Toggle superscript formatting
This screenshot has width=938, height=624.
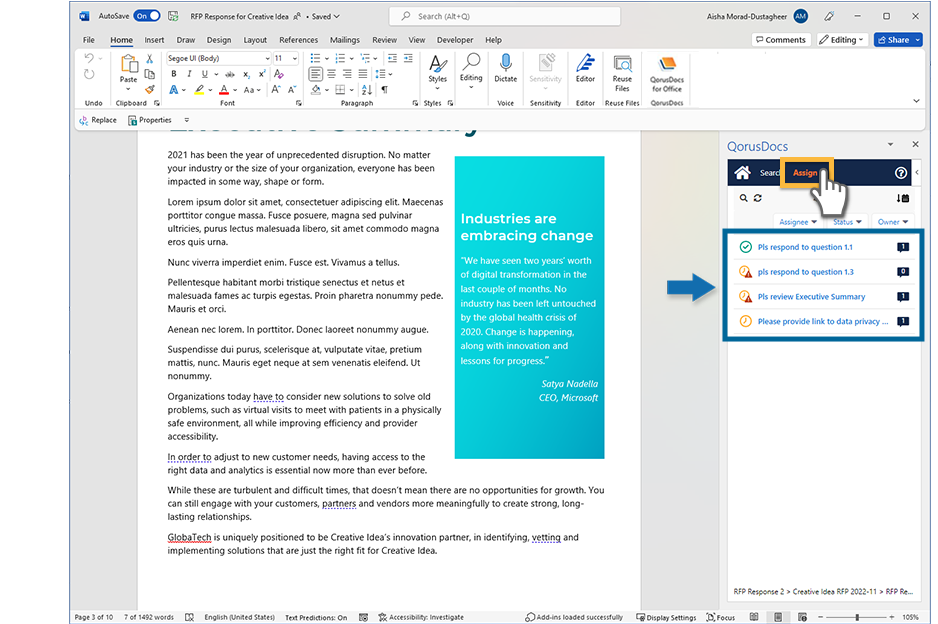(261, 74)
